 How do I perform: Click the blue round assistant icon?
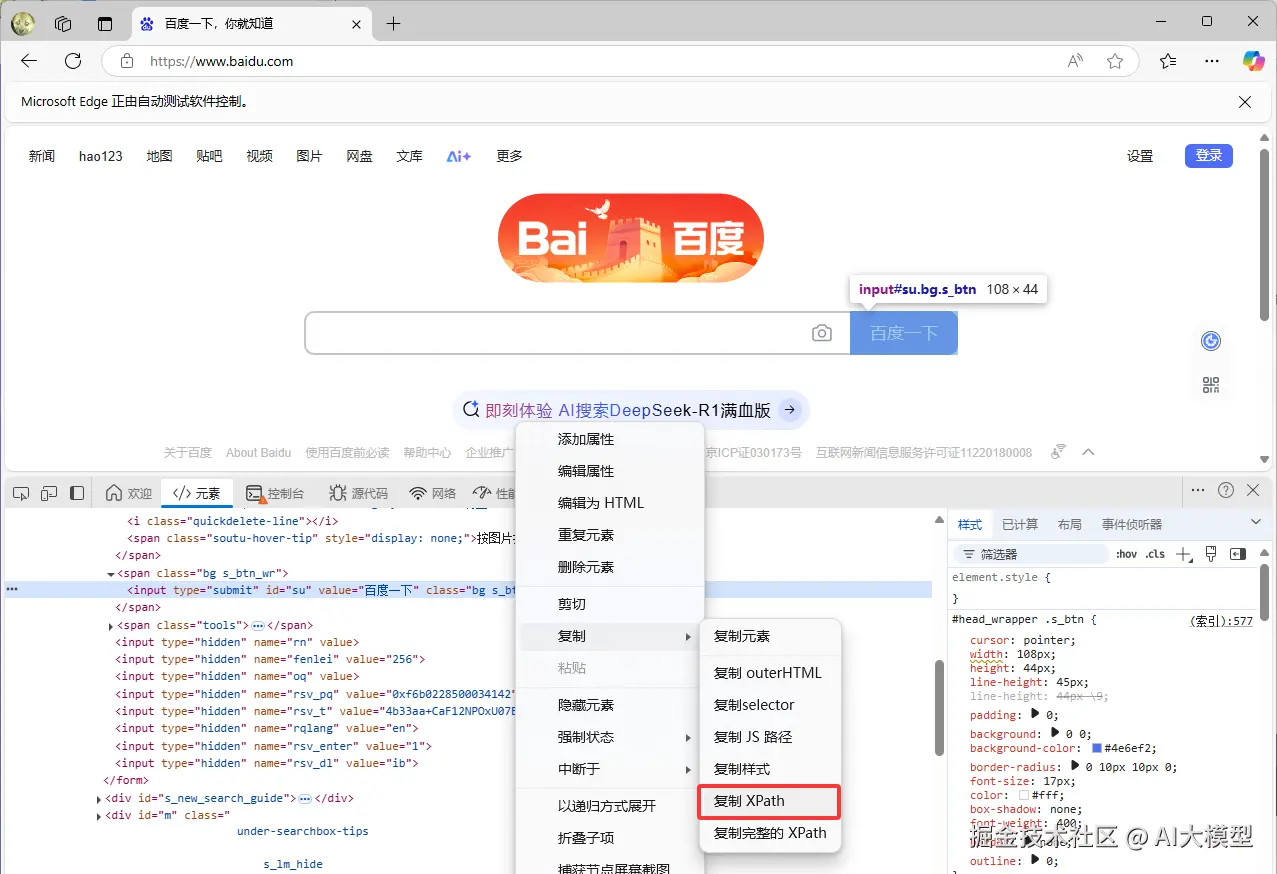[1211, 341]
